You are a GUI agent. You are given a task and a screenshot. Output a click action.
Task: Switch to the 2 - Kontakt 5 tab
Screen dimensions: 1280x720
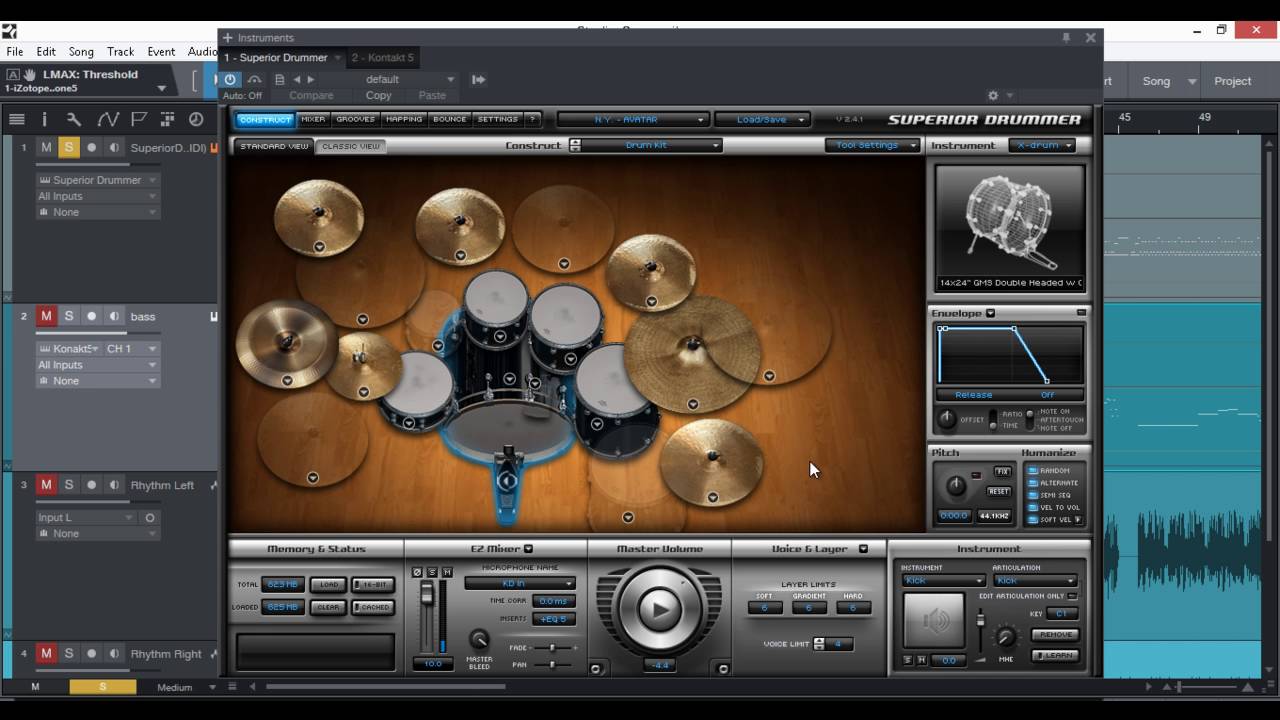click(382, 58)
